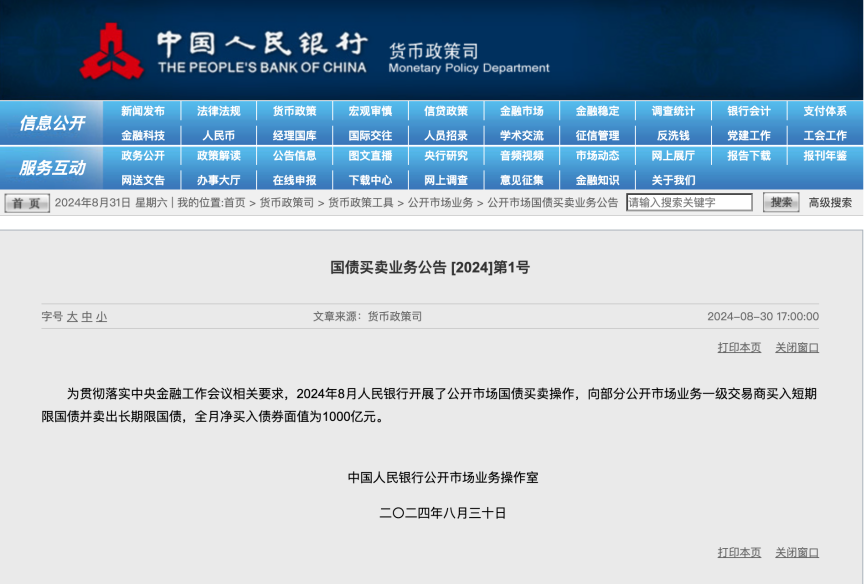Click 办事大厅 link

[x=219, y=180]
